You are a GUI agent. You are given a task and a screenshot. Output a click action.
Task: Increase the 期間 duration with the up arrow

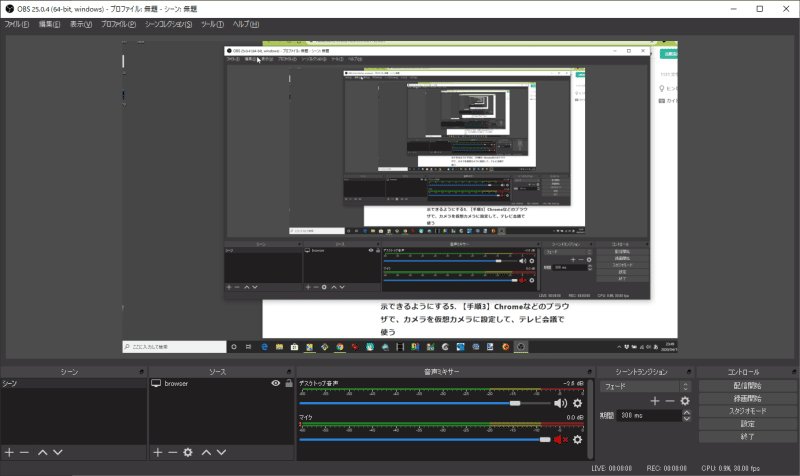pos(687,412)
